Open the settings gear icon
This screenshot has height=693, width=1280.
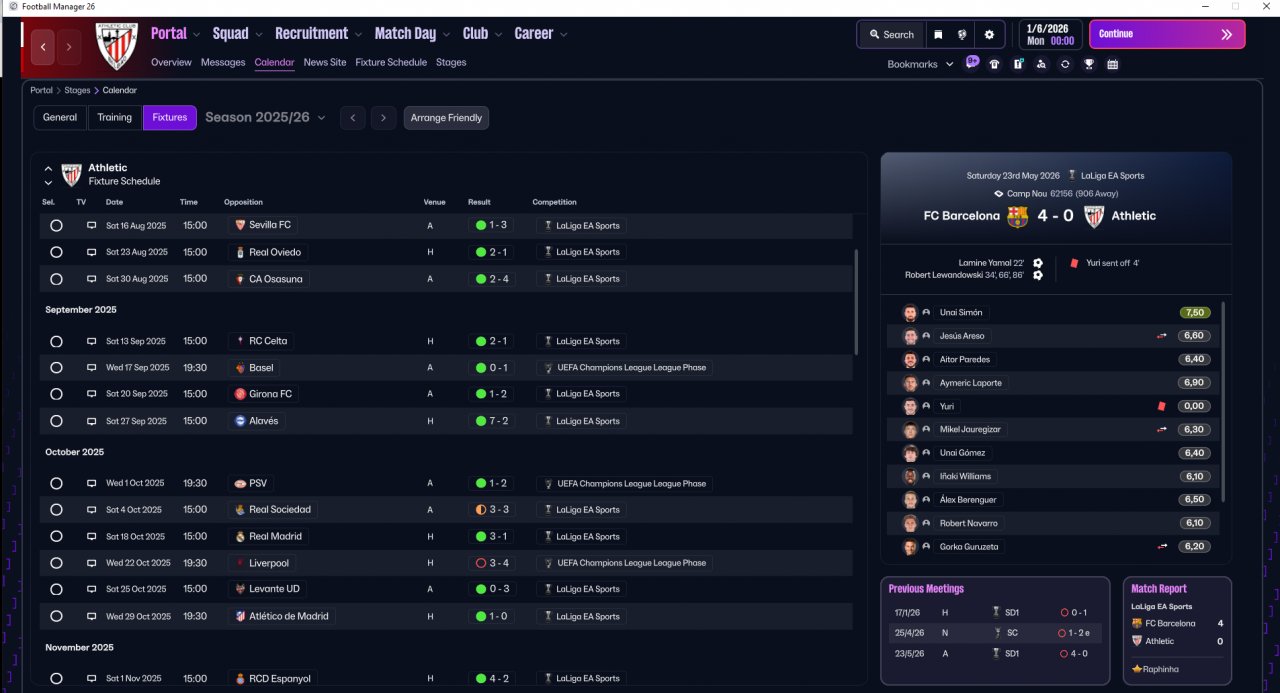[x=989, y=34]
